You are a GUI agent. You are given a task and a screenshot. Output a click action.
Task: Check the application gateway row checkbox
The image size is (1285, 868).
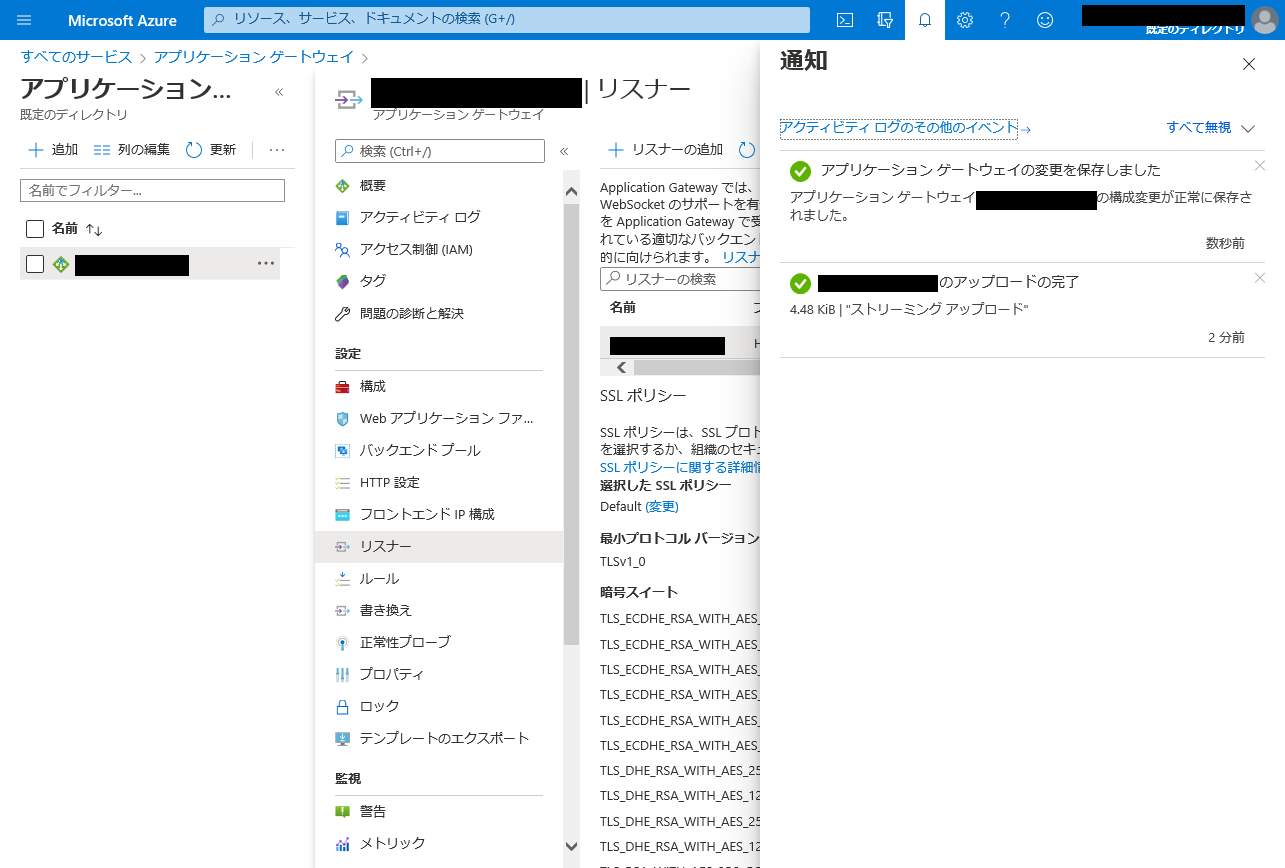(35, 264)
